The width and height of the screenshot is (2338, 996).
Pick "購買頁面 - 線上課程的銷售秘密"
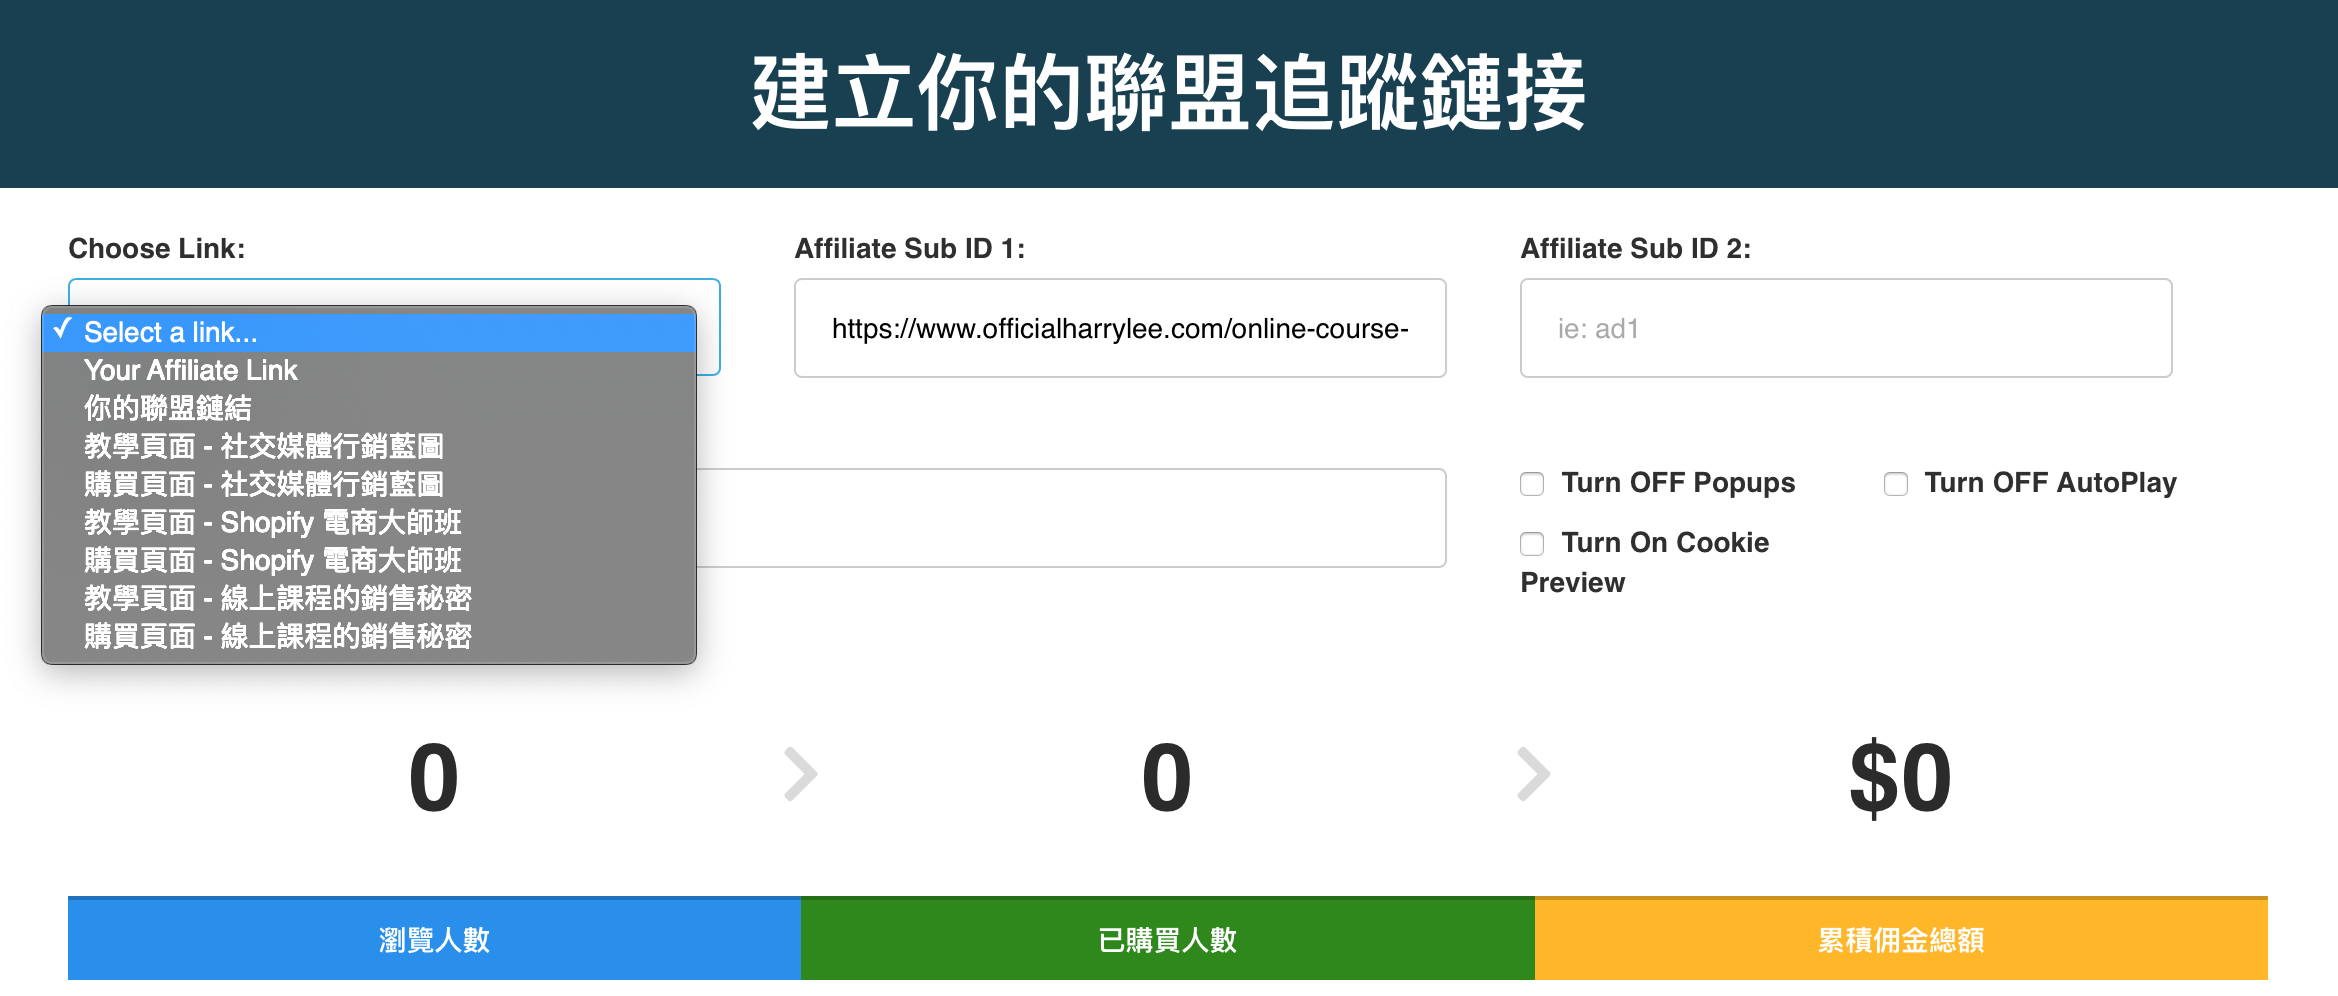(278, 636)
